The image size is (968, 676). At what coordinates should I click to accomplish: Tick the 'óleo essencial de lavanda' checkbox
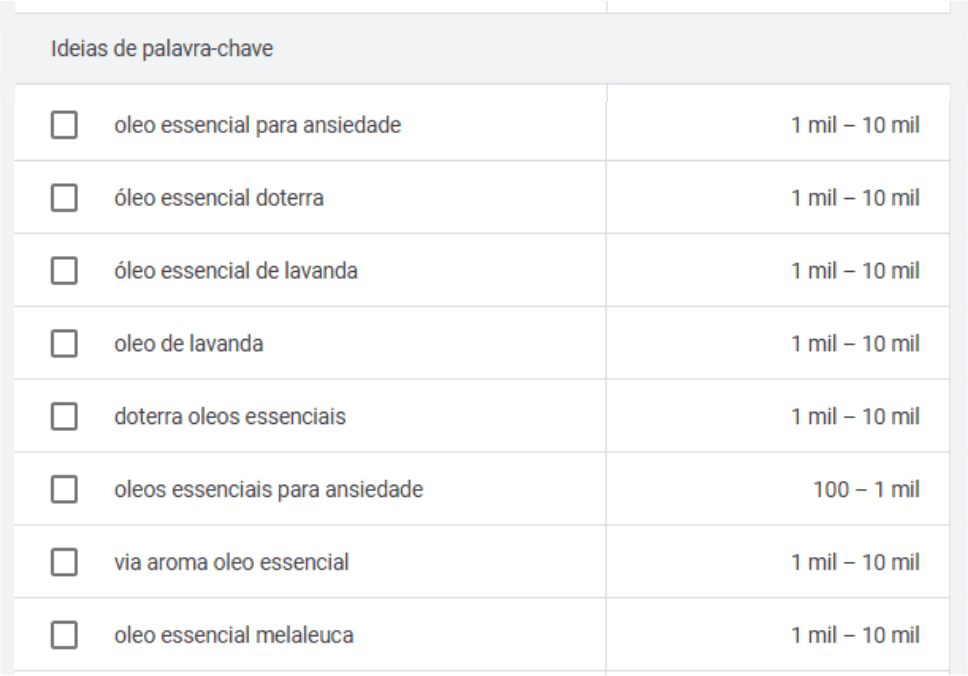pyautogui.click(x=64, y=271)
